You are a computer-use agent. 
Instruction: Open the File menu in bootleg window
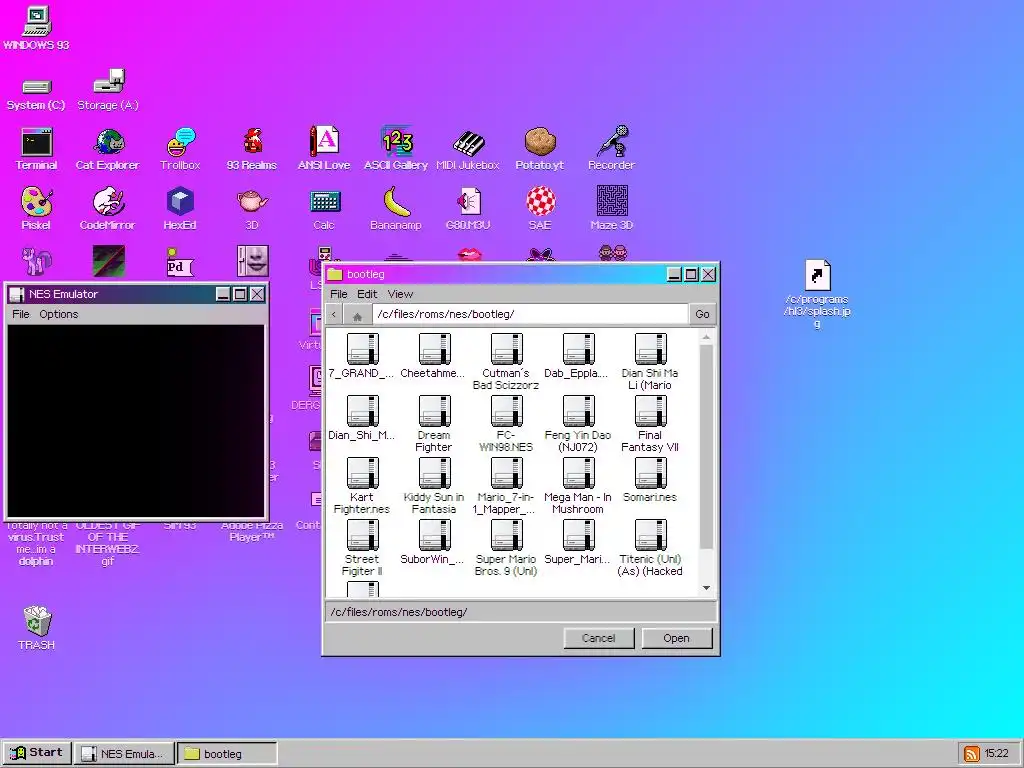(x=338, y=294)
